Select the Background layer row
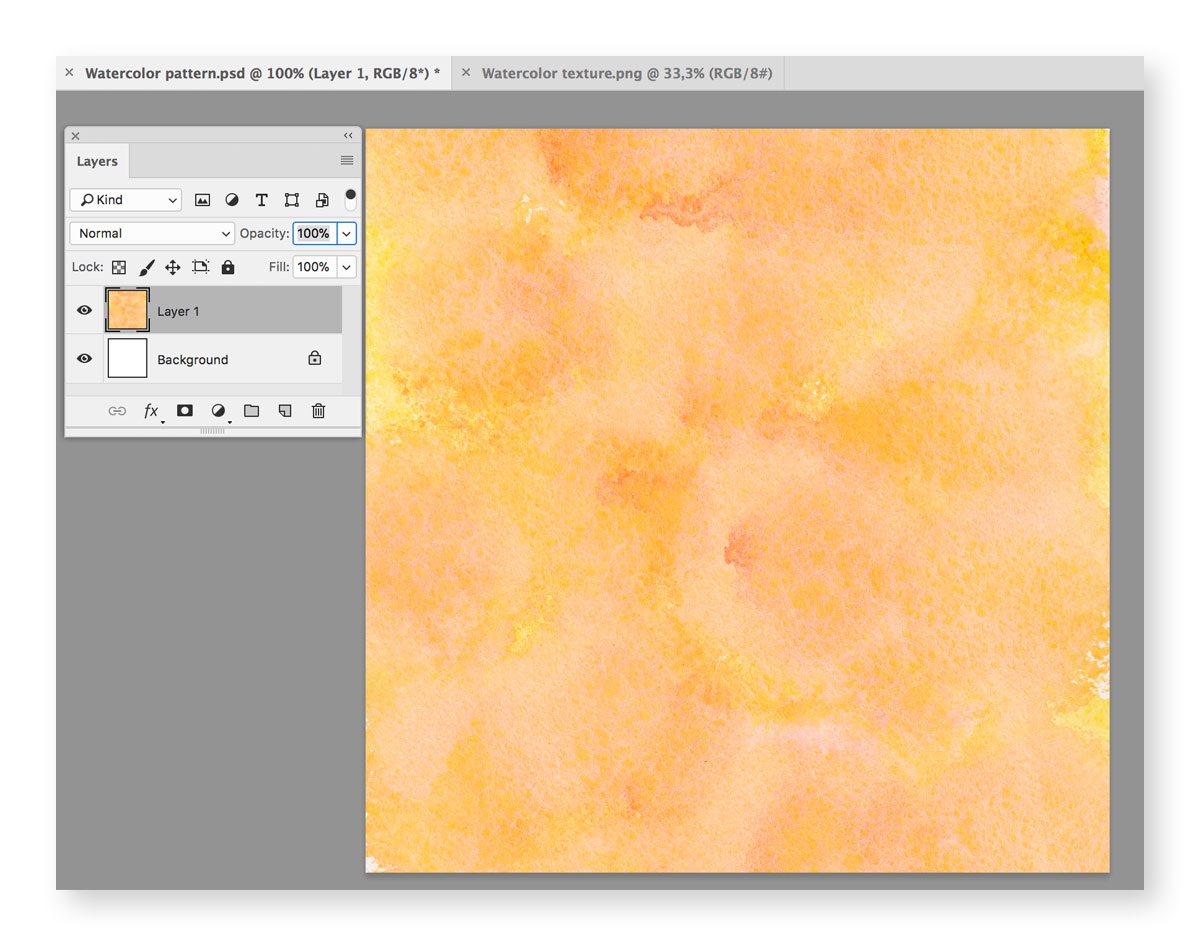Image resolution: width=1200 pixels, height=946 pixels. 204,359
